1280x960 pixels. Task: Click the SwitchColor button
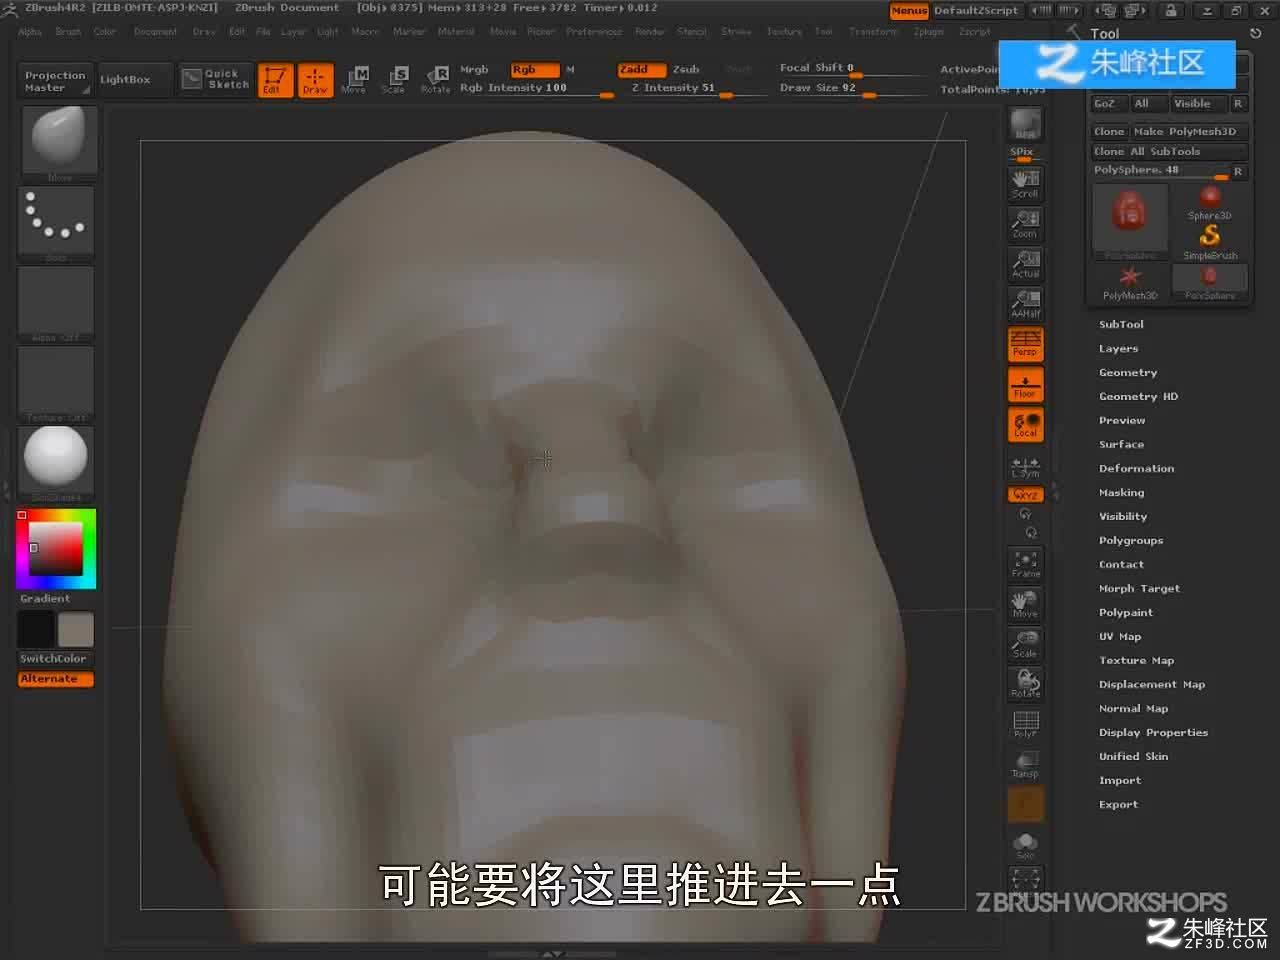(x=54, y=659)
